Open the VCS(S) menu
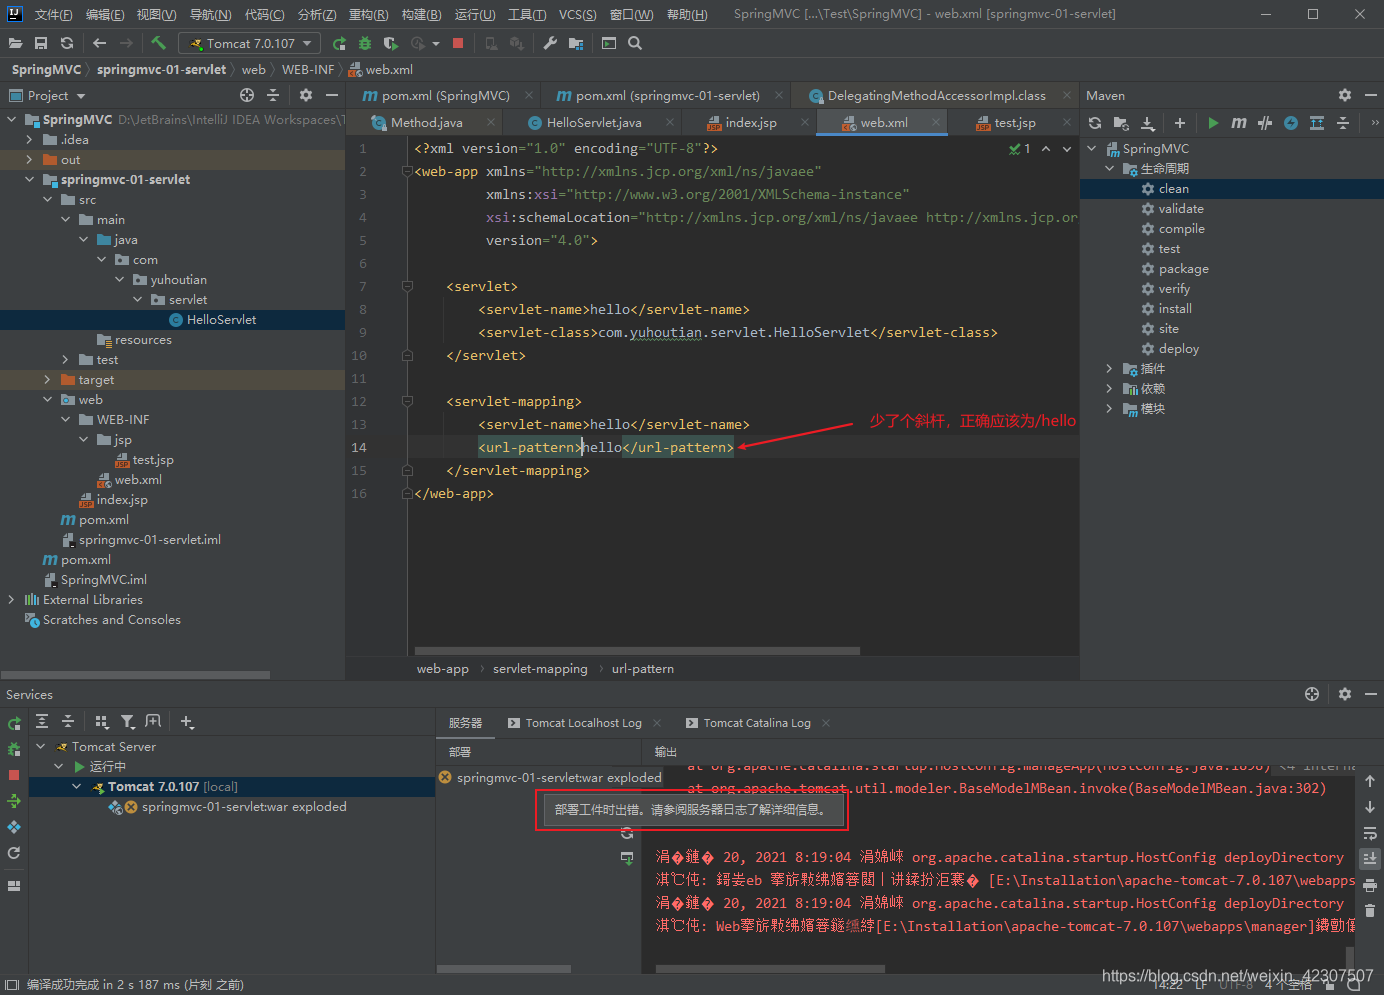 pos(577,15)
